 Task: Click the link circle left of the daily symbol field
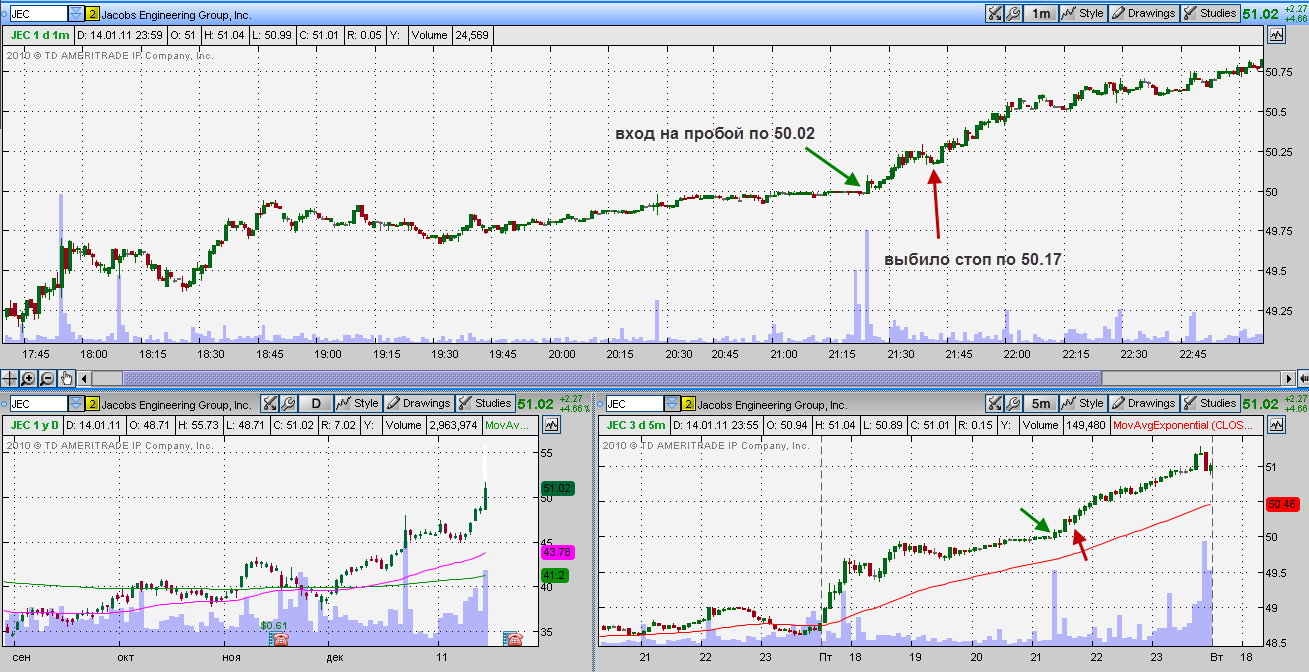pyautogui.click(x=4, y=404)
